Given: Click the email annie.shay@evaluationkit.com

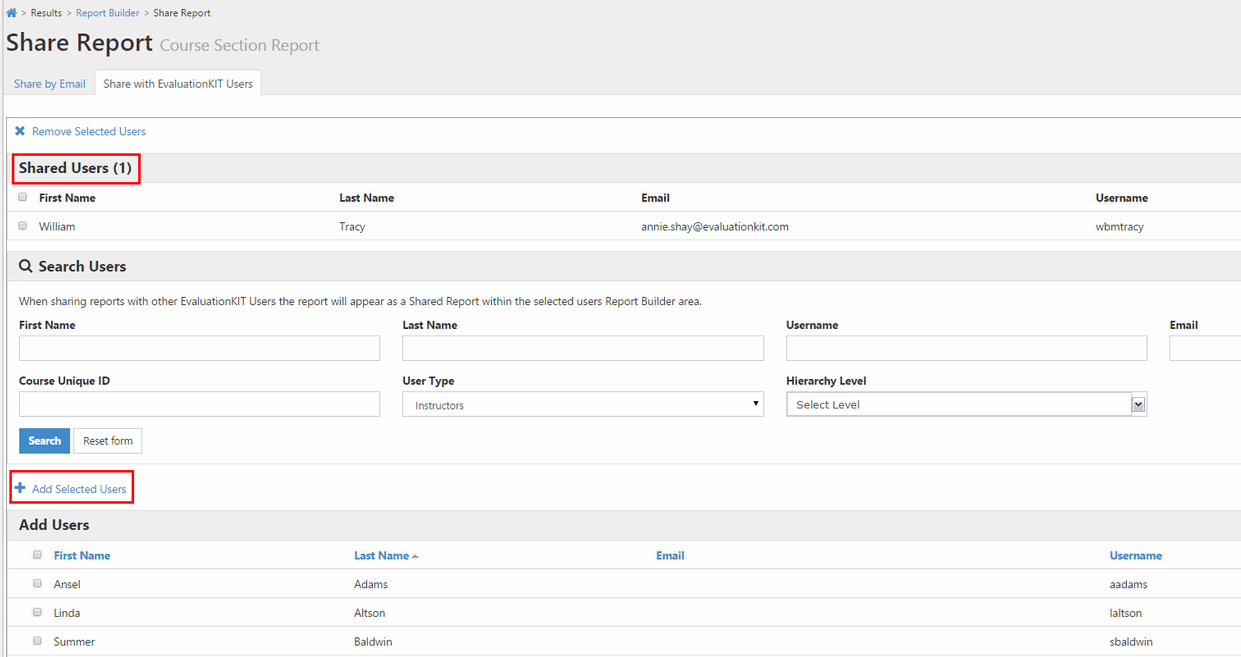Looking at the screenshot, I should tap(715, 227).
